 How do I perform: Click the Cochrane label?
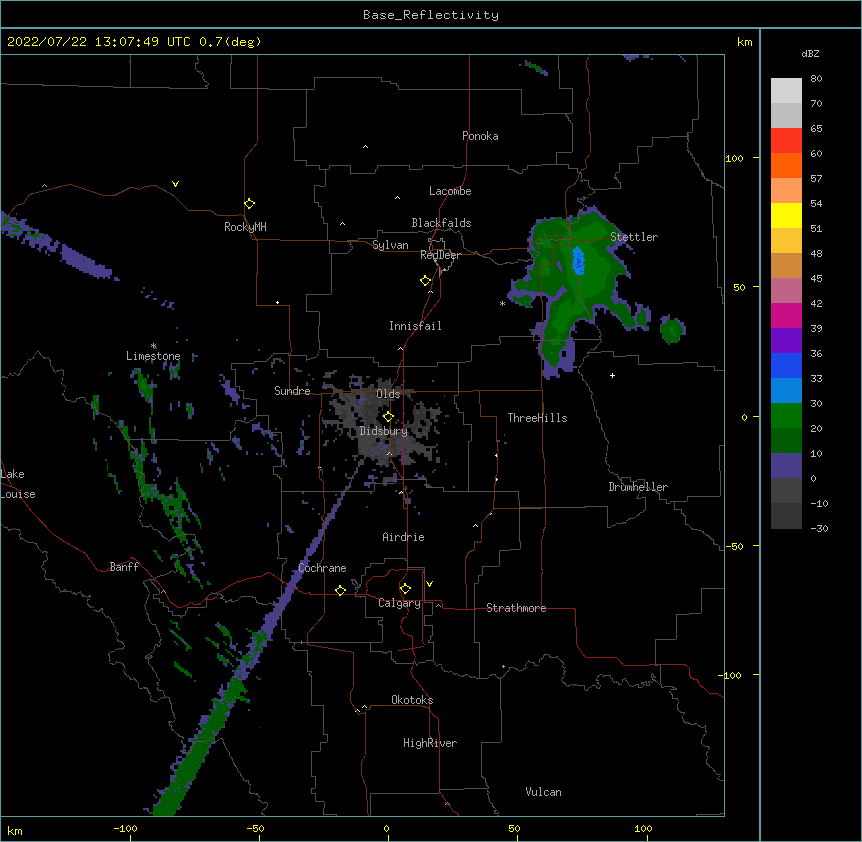click(x=322, y=568)
